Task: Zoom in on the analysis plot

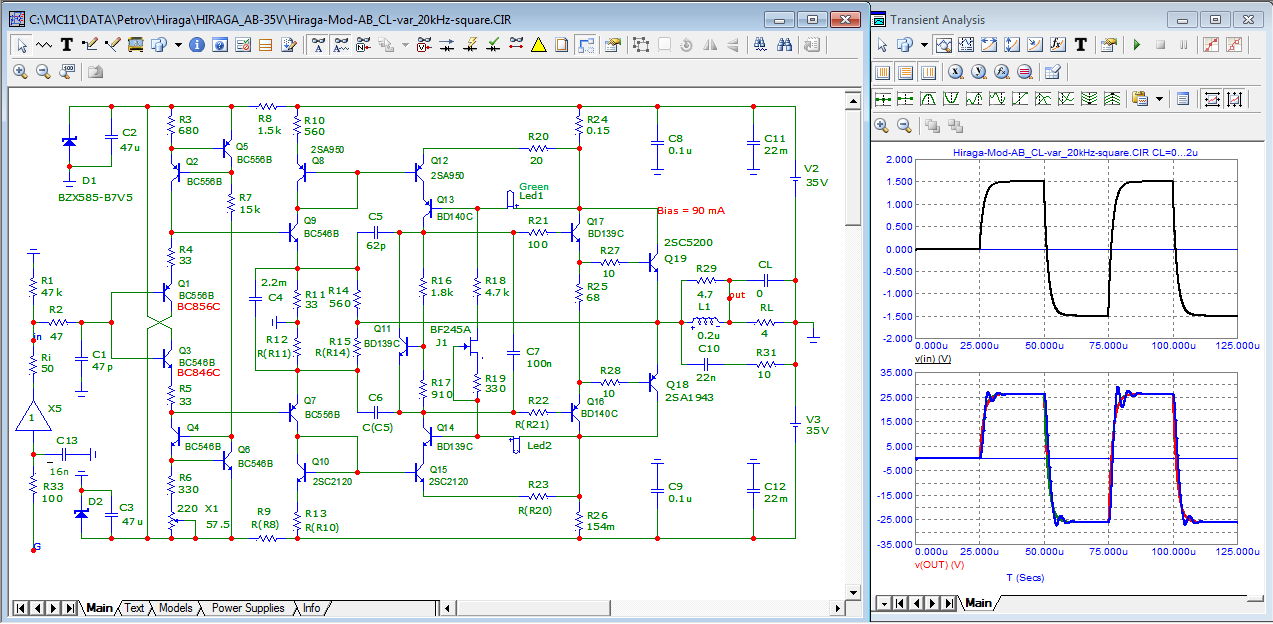Action: click(x=882, y=126)
